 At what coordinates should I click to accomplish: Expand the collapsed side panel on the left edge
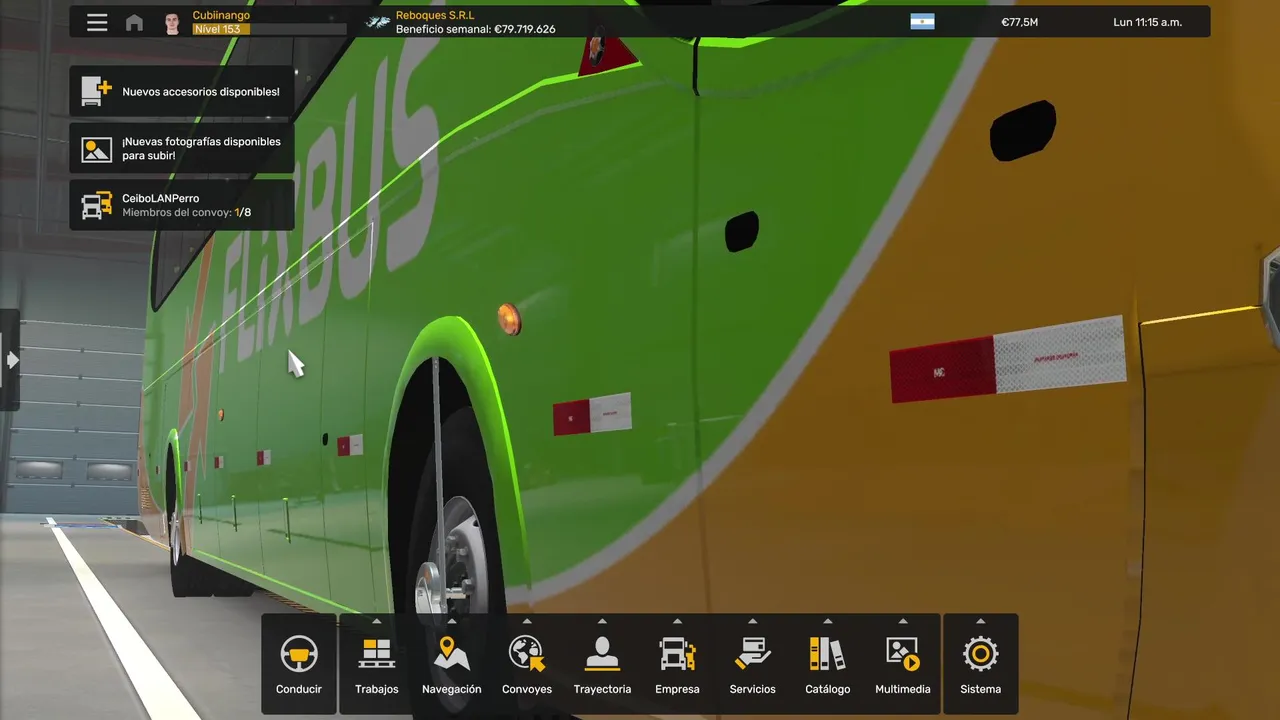[10, 360]
